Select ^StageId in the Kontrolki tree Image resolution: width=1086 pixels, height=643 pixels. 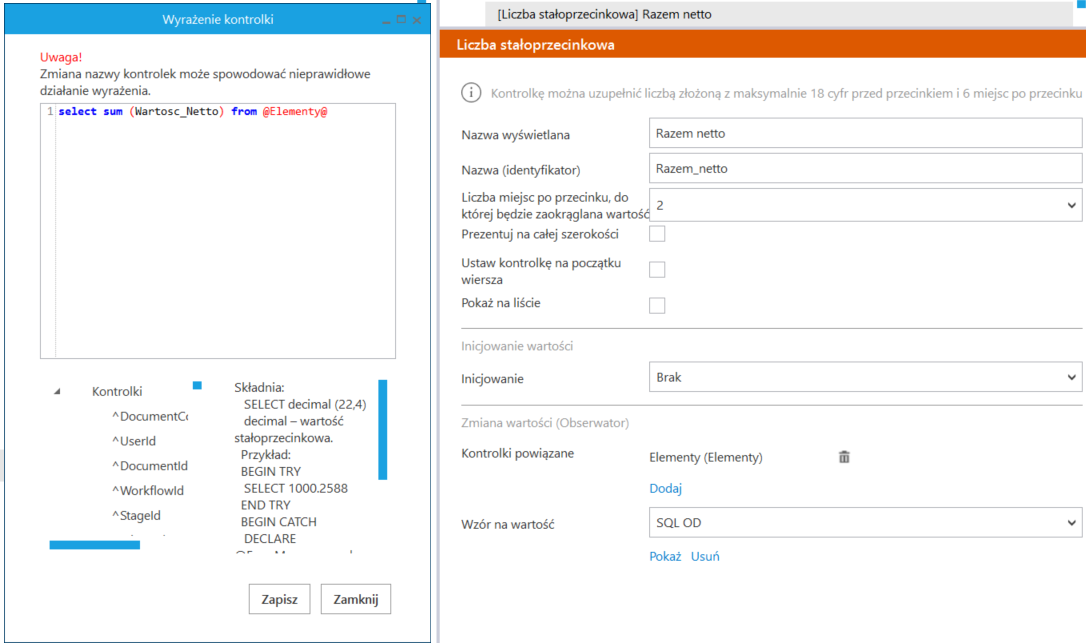(136, 516)
